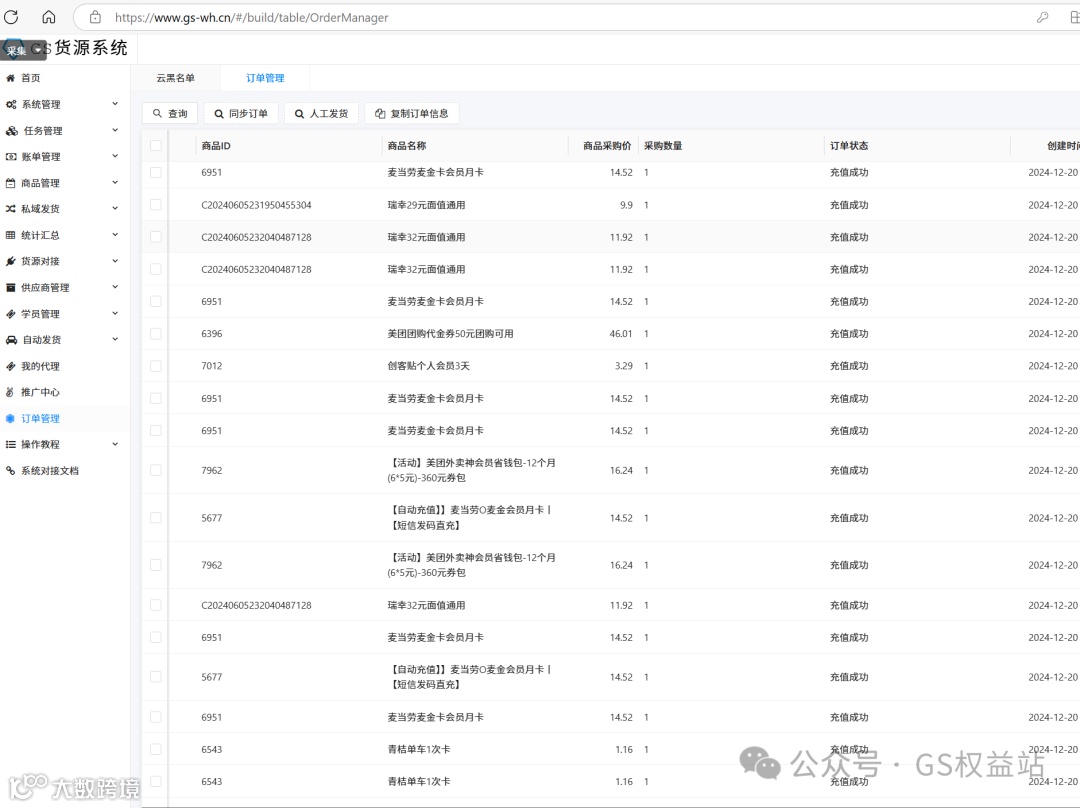
Task: Click the 订单管理 blue cube icon
Action: [10, 418]
